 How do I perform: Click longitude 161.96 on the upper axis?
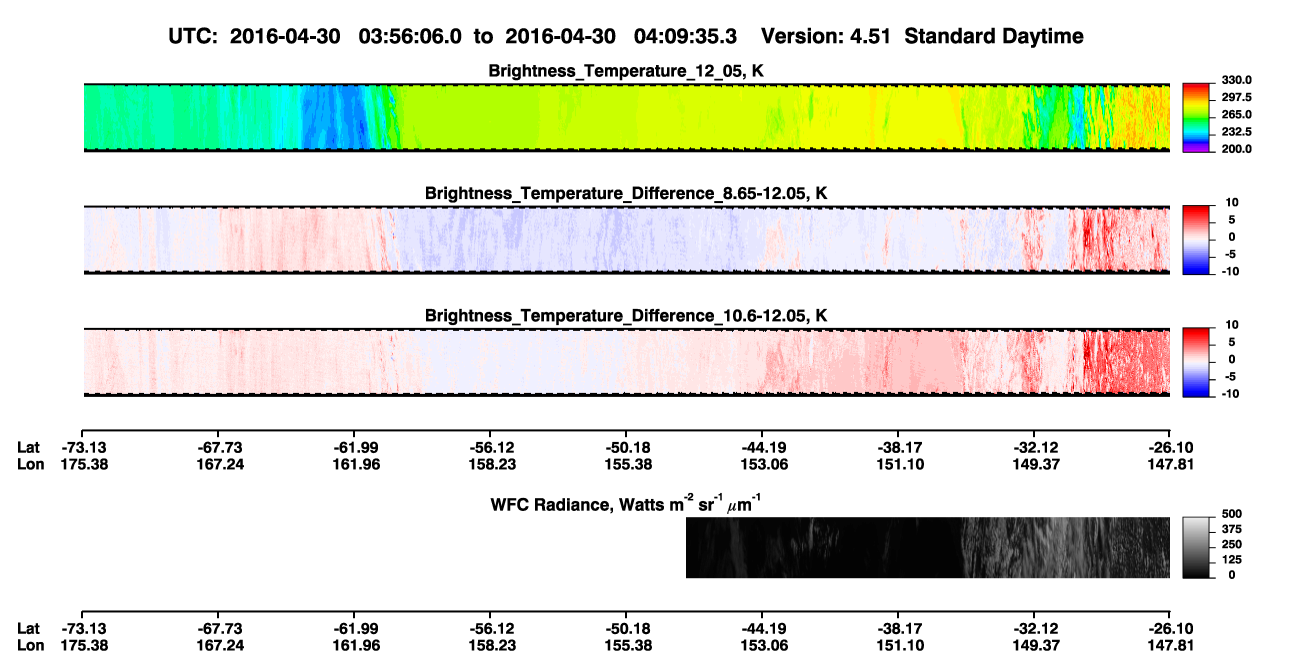[354, 465]
